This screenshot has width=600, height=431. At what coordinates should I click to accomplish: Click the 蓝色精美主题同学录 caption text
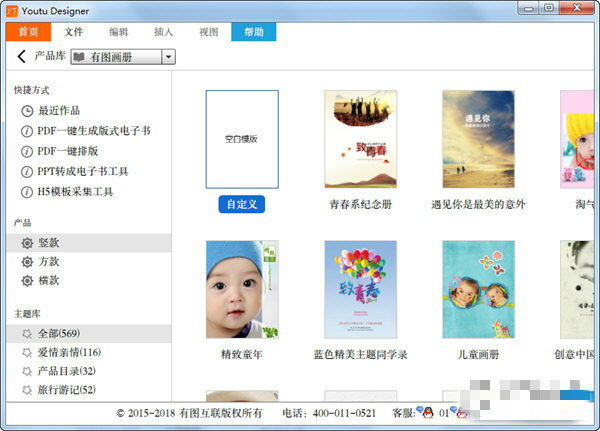[360, 354]
